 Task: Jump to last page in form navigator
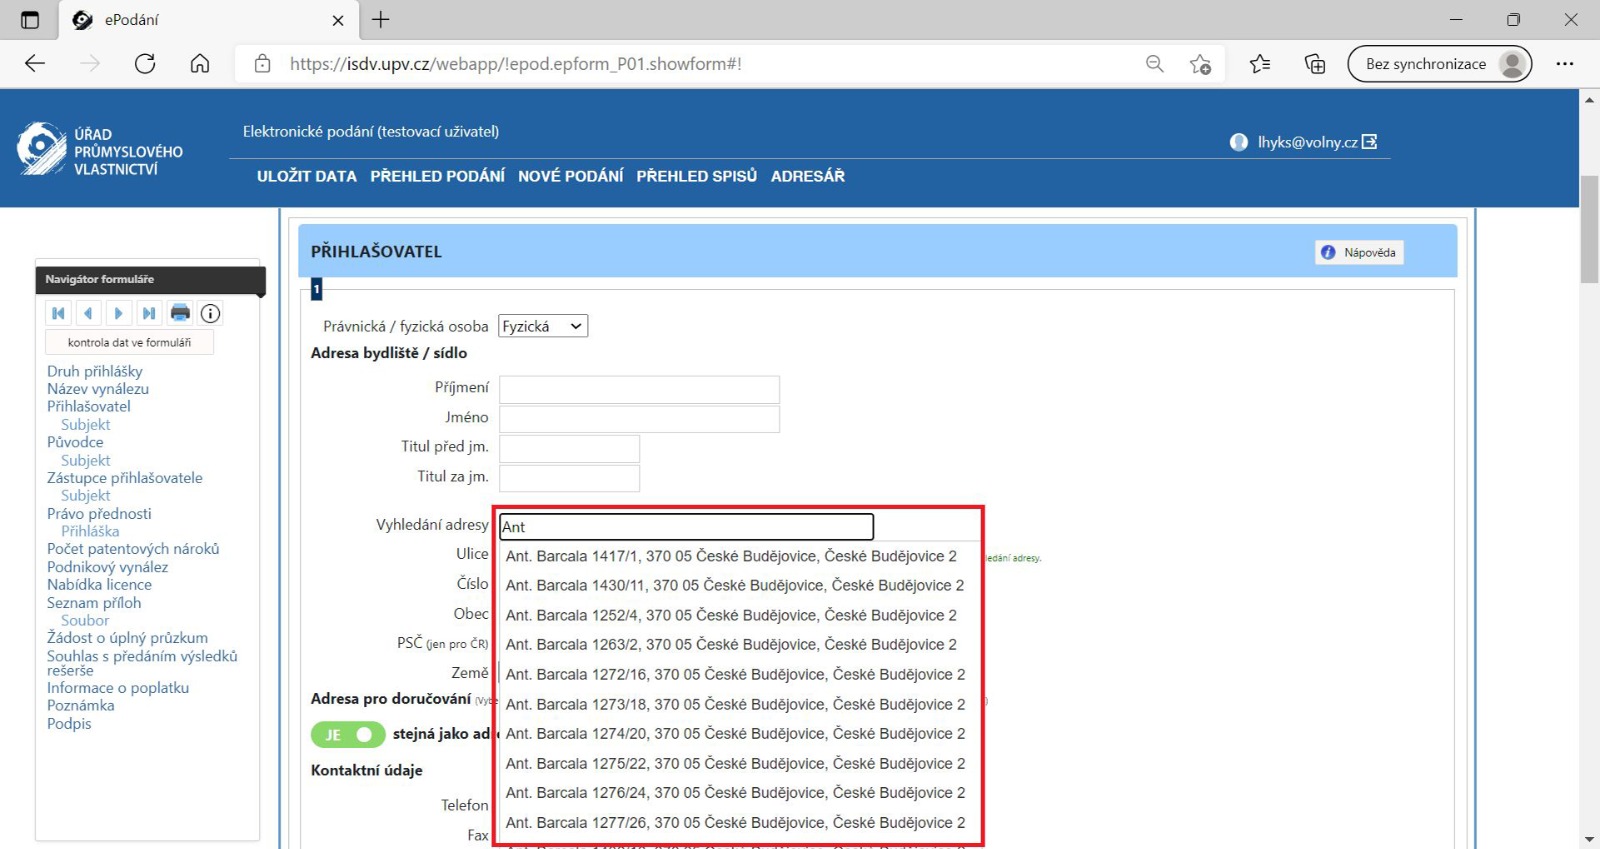click(149, 314)
